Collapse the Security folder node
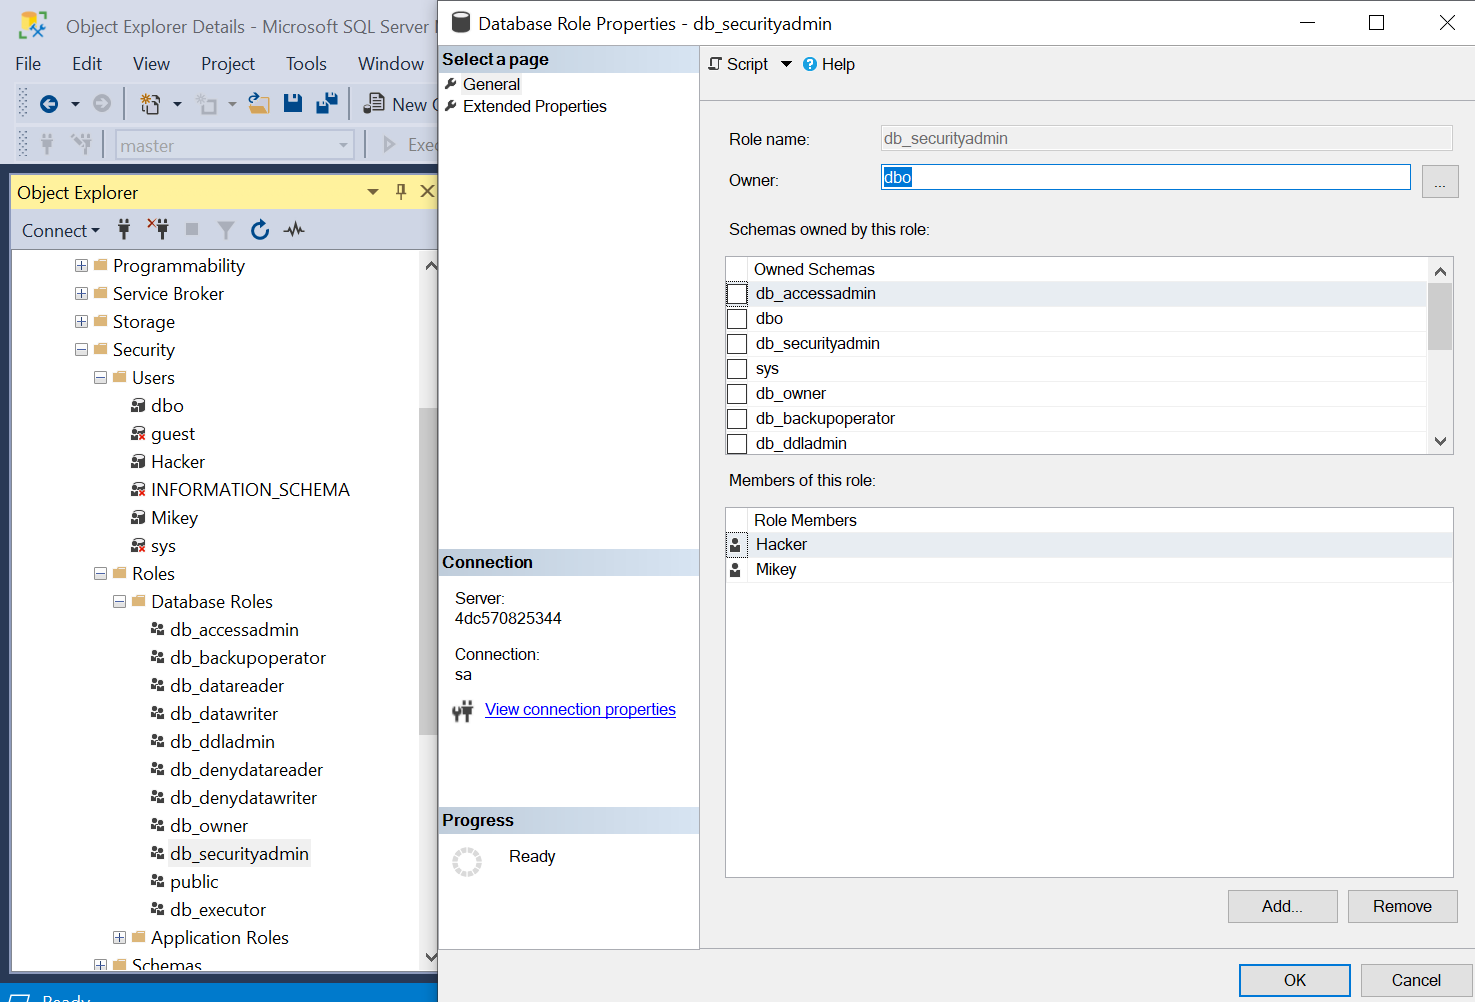 coord(81,350)
